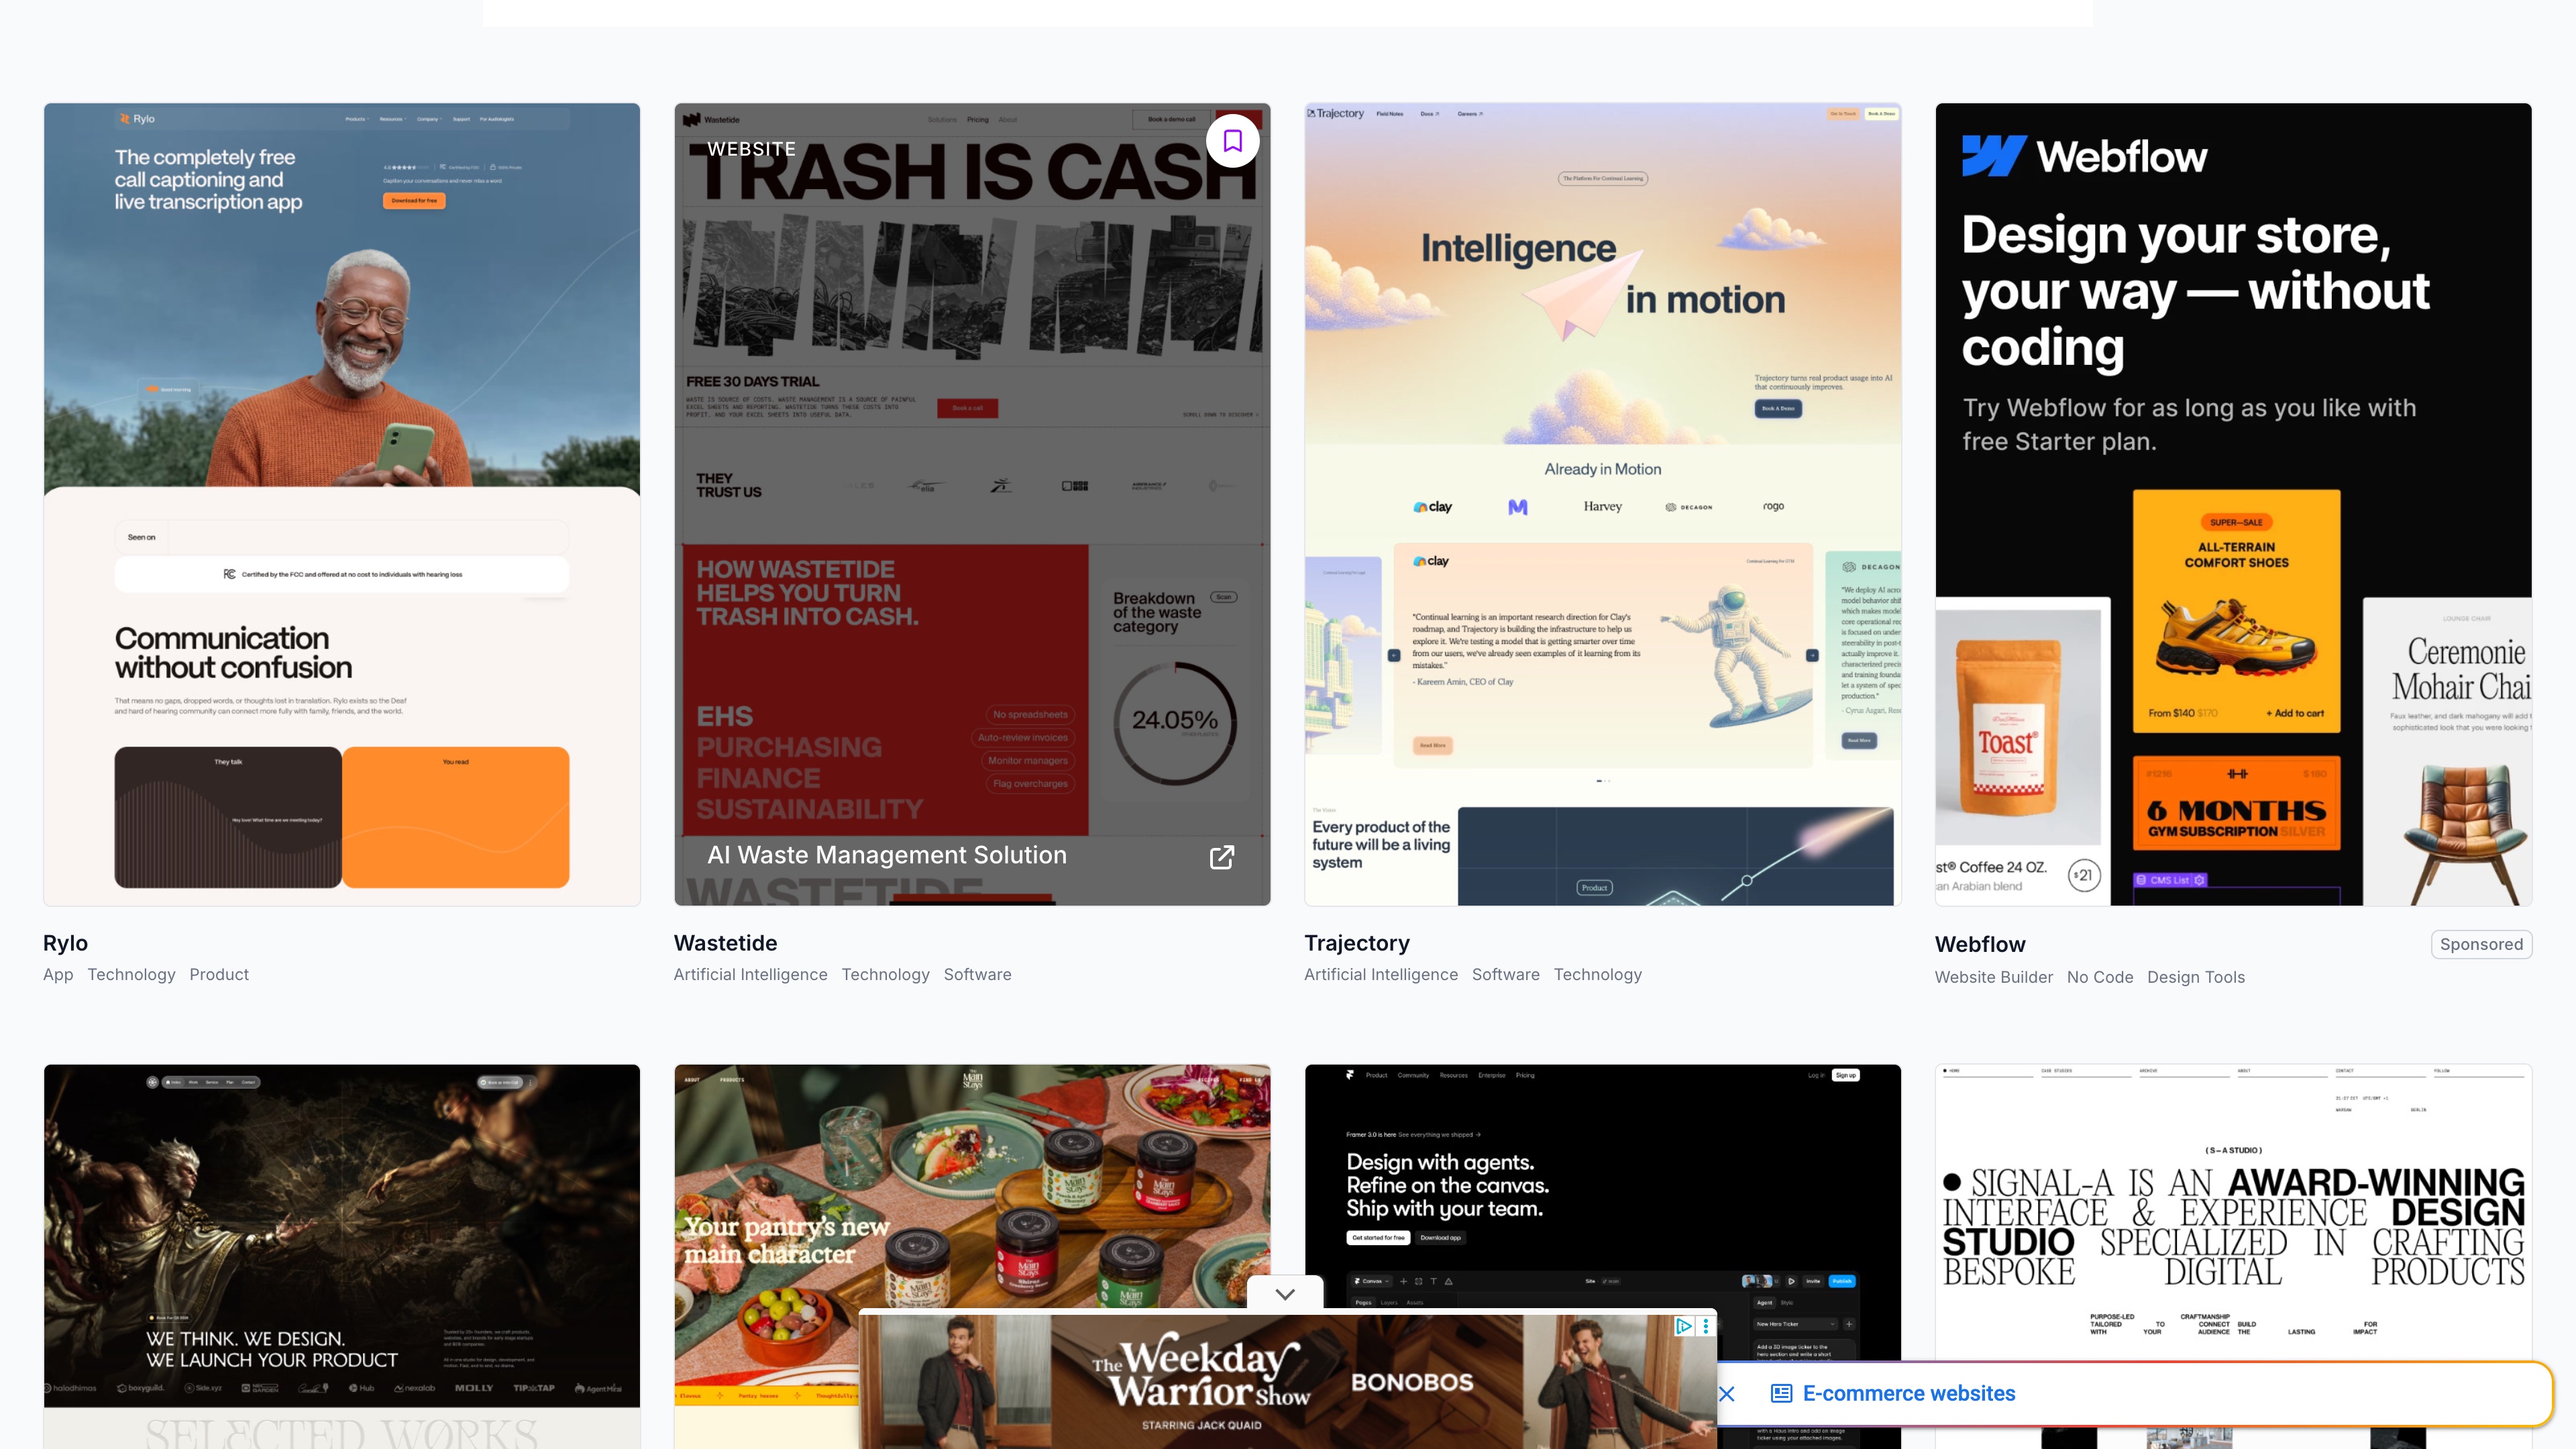Click the Wastetide title link
The width and height of the screenshot is (2576, 1449).
(725, 943)
